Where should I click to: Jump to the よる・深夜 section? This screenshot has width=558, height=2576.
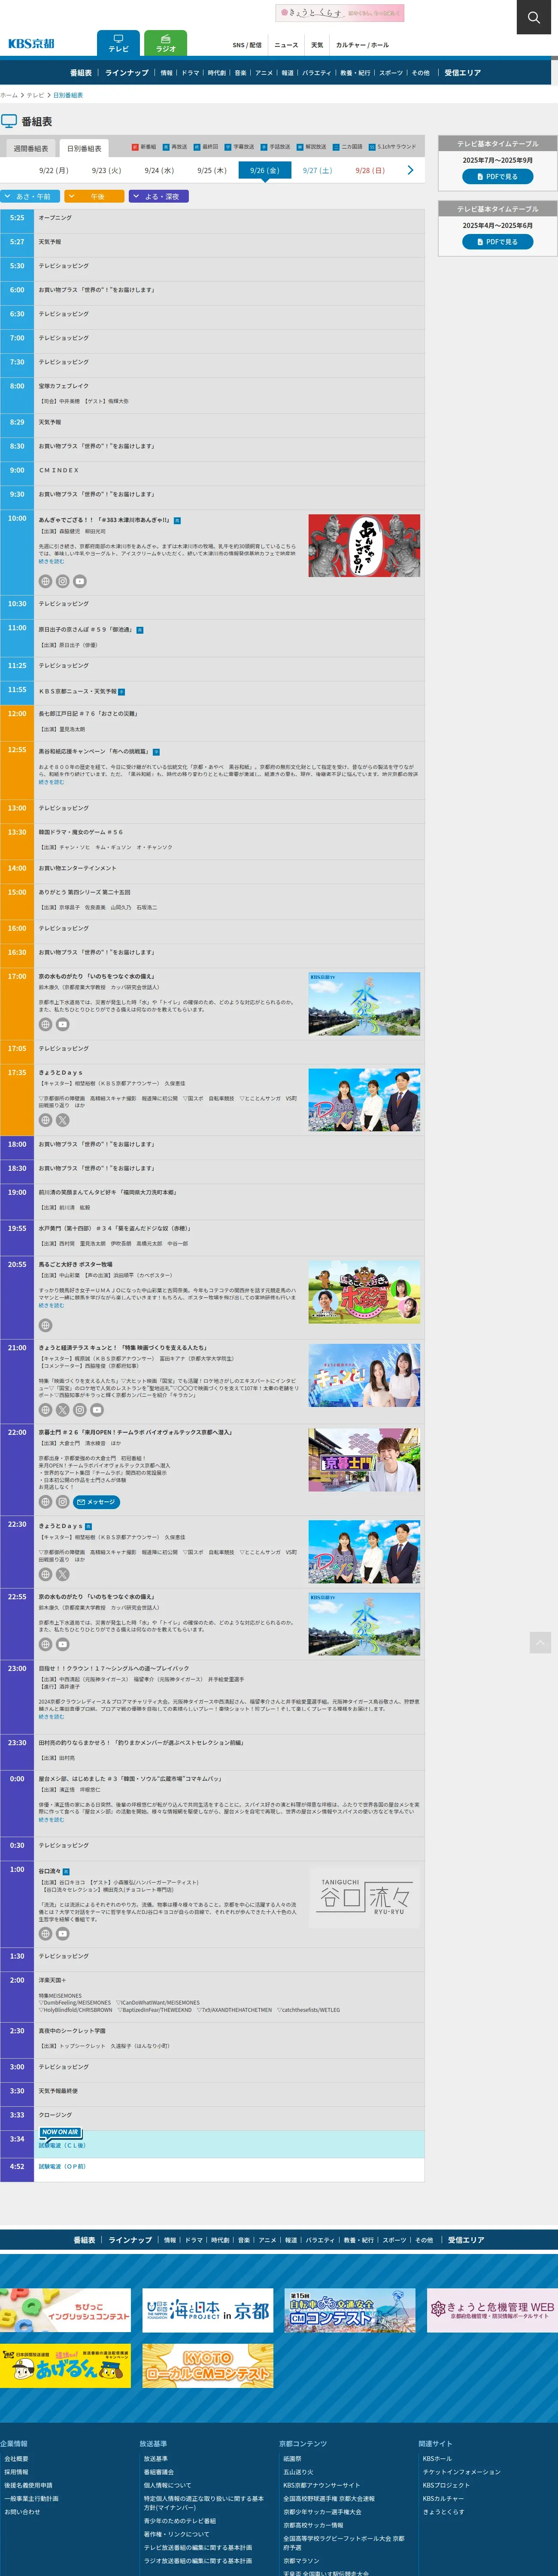click(x=159, y=197)
